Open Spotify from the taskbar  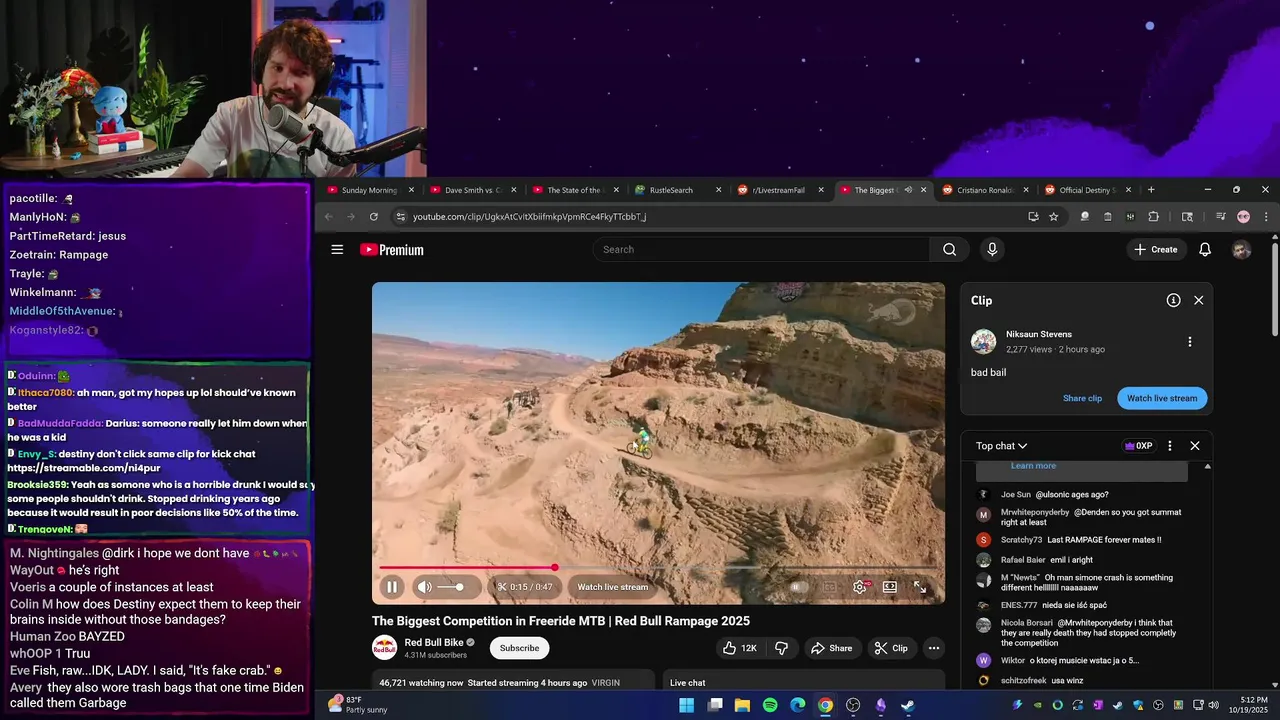[x=770, y=705]
